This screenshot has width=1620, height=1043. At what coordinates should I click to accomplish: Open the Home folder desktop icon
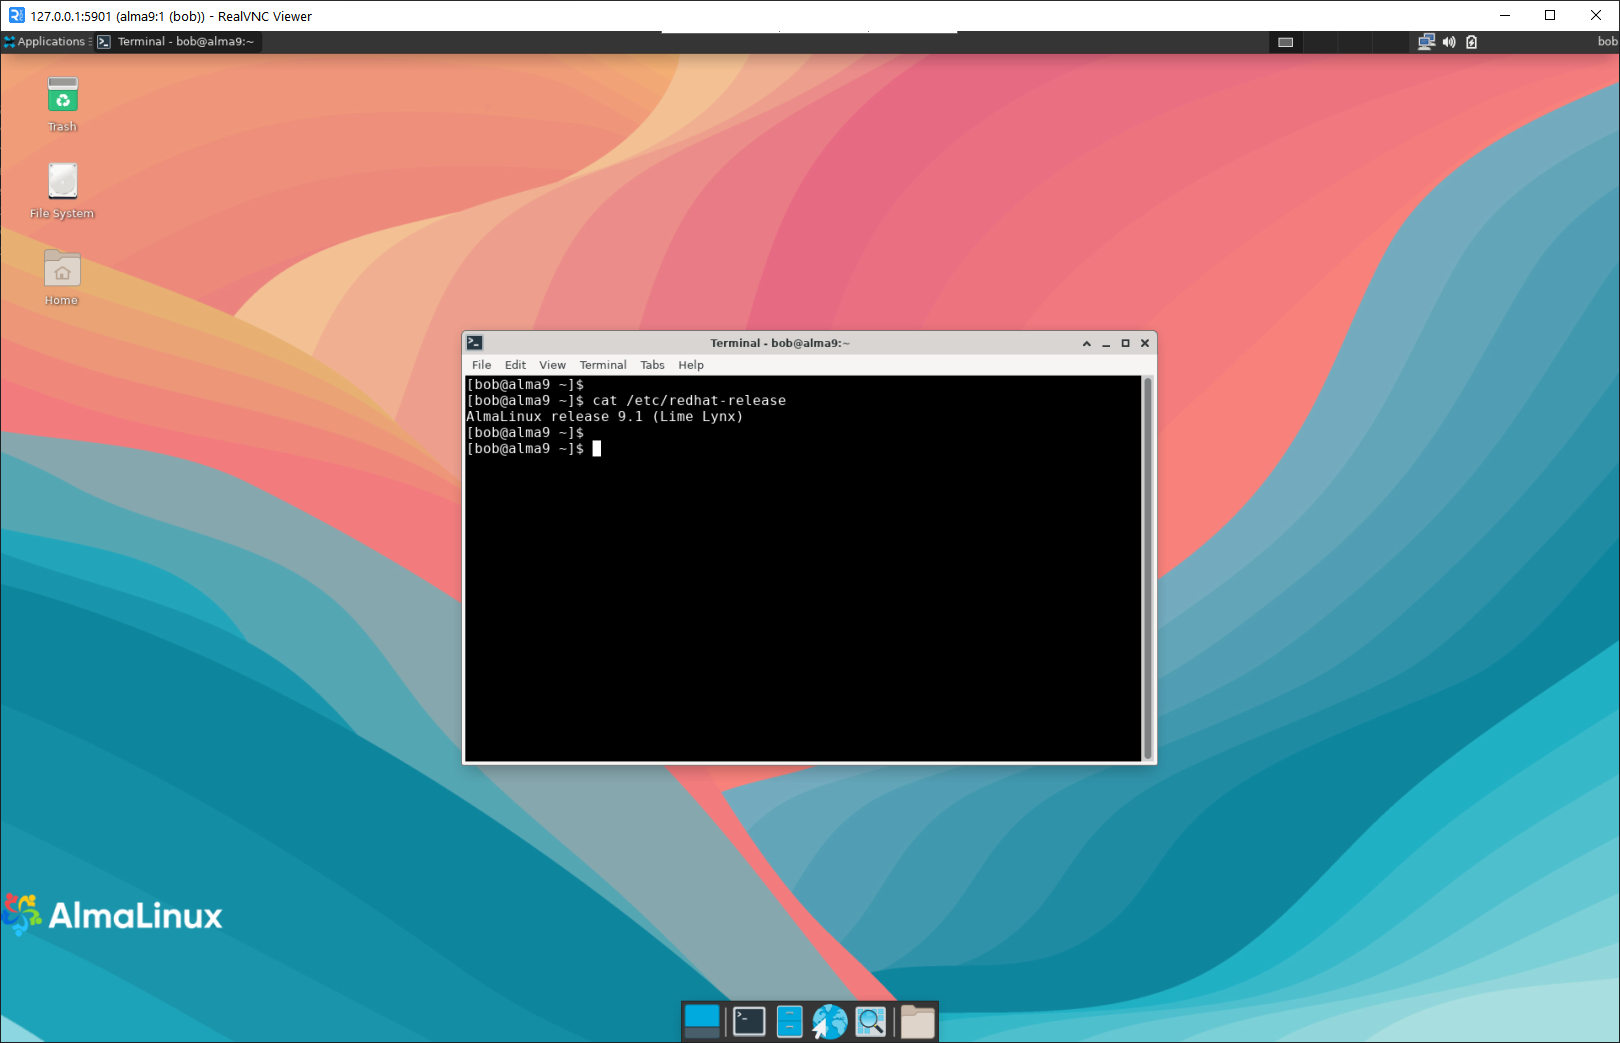pyautogui.click(x=62, y=277)
